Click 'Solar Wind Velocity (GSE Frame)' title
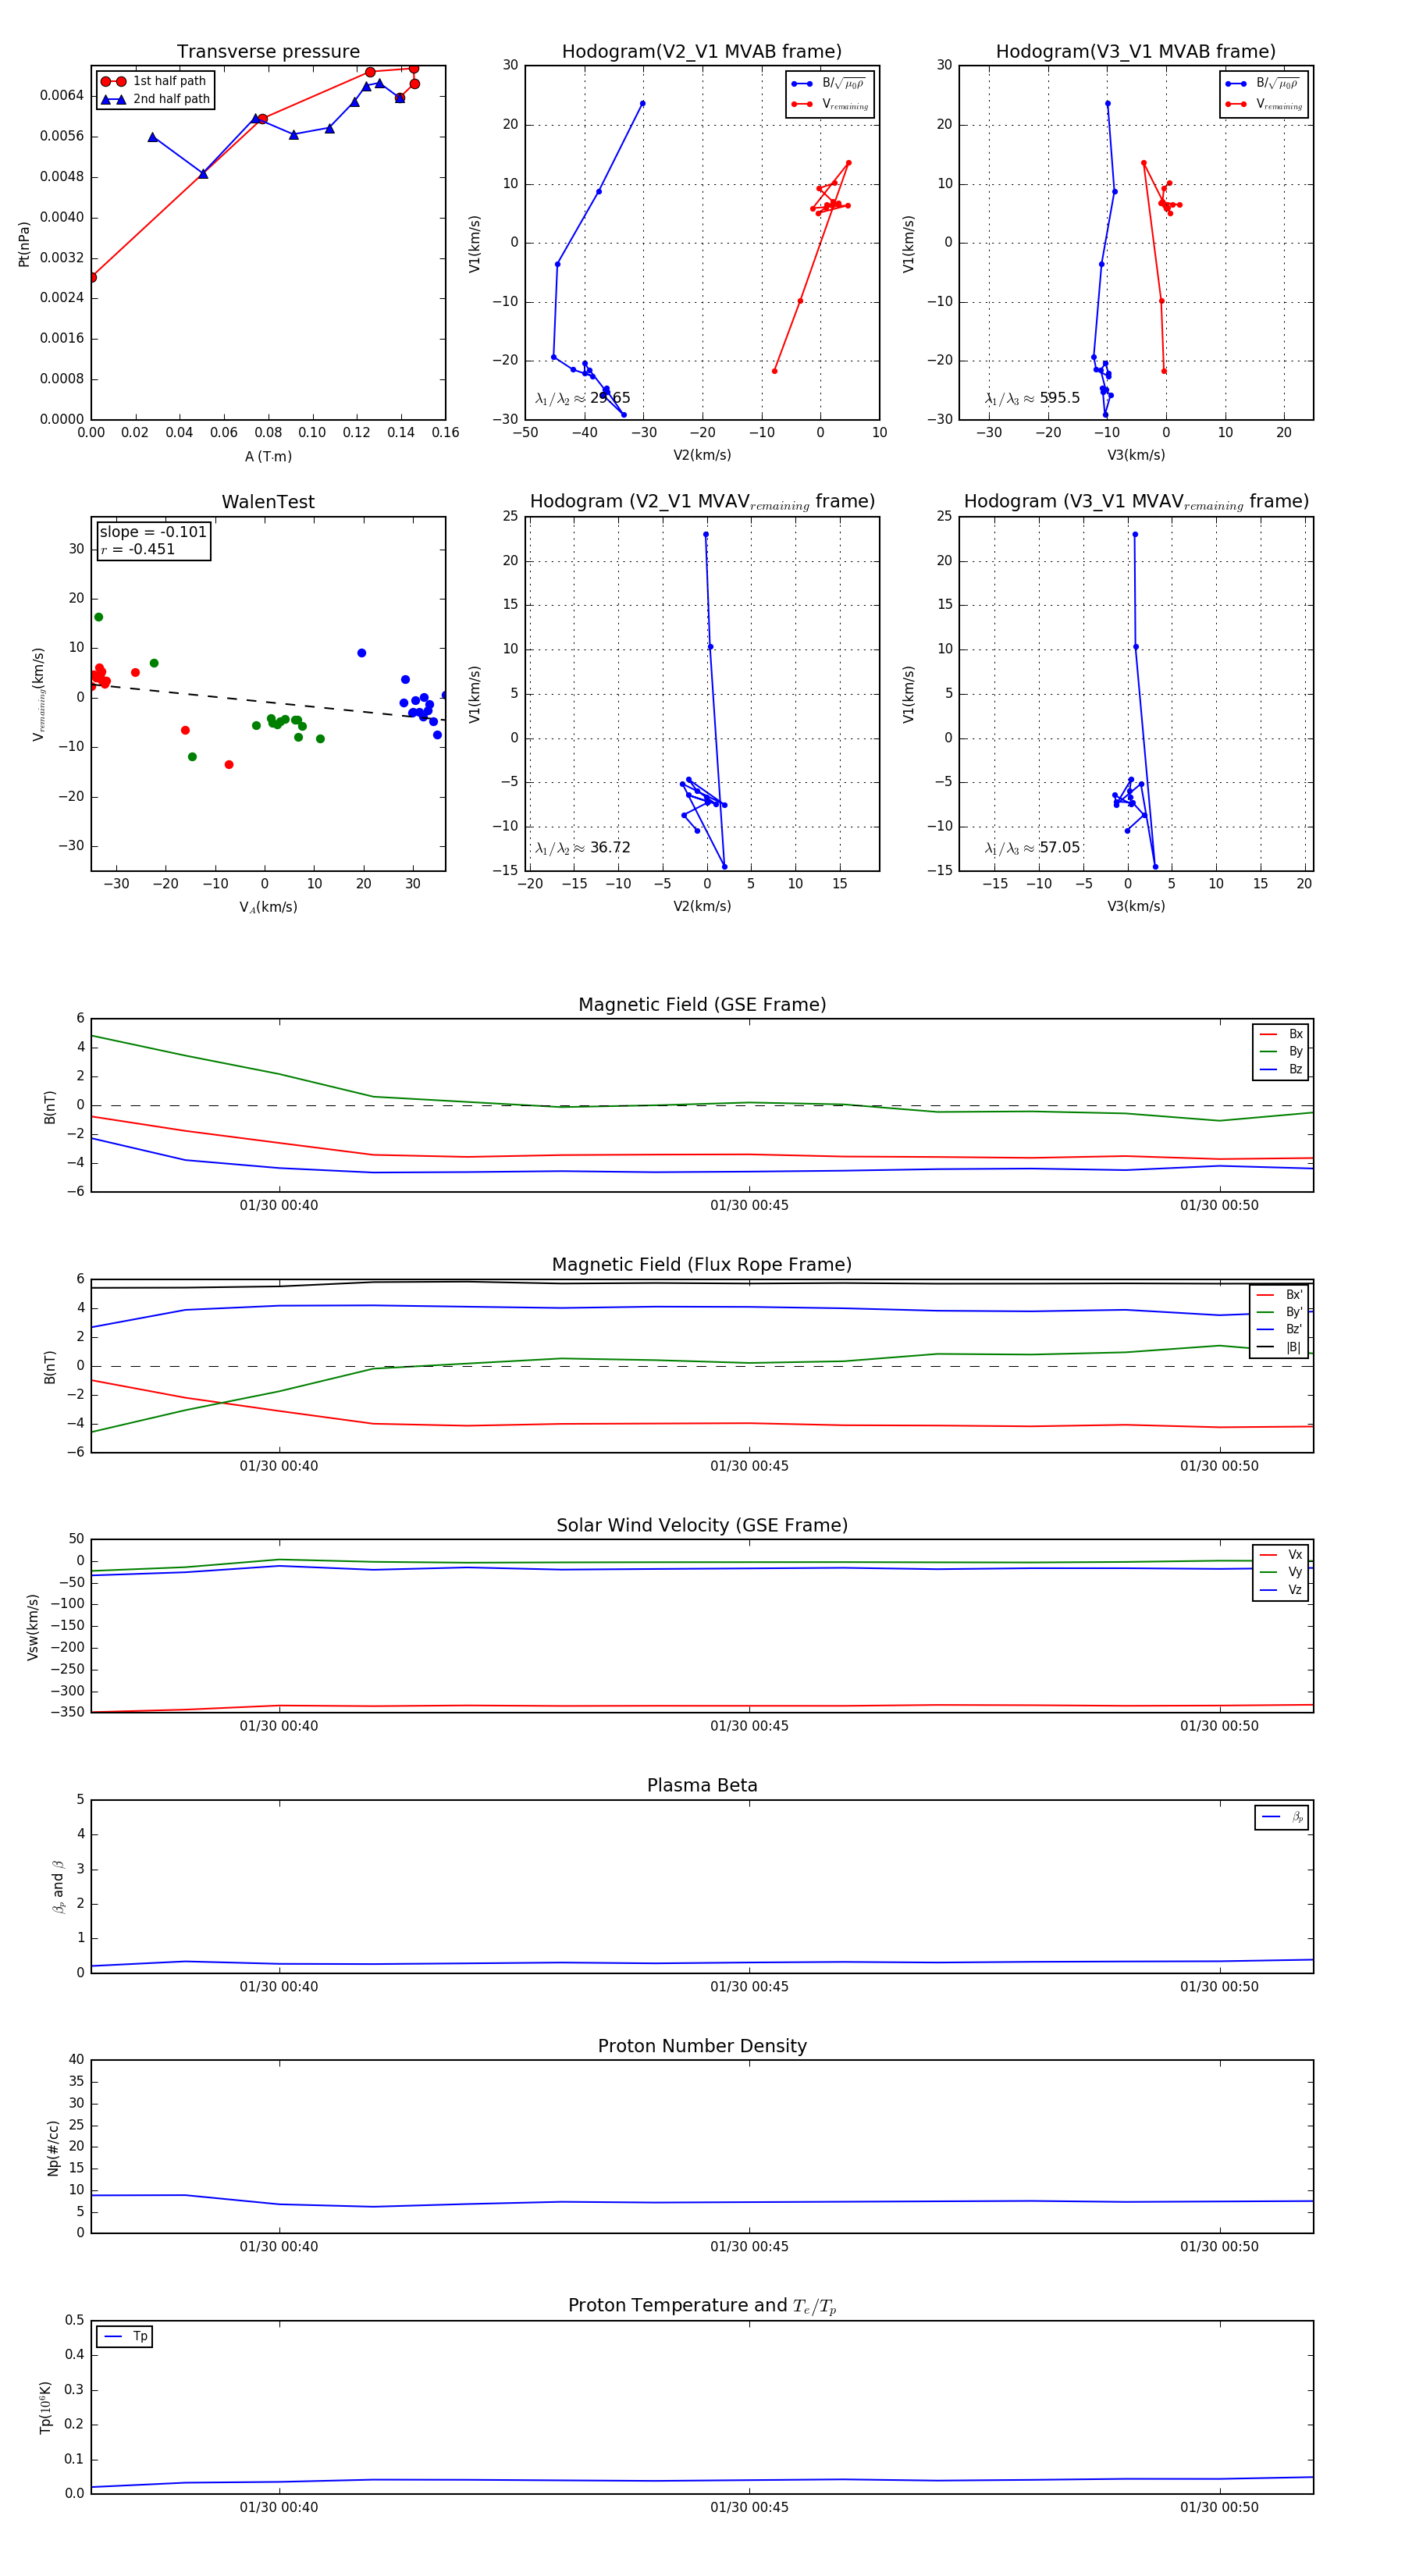Screen dimensions: 1405x2576 pos(701,1525)
